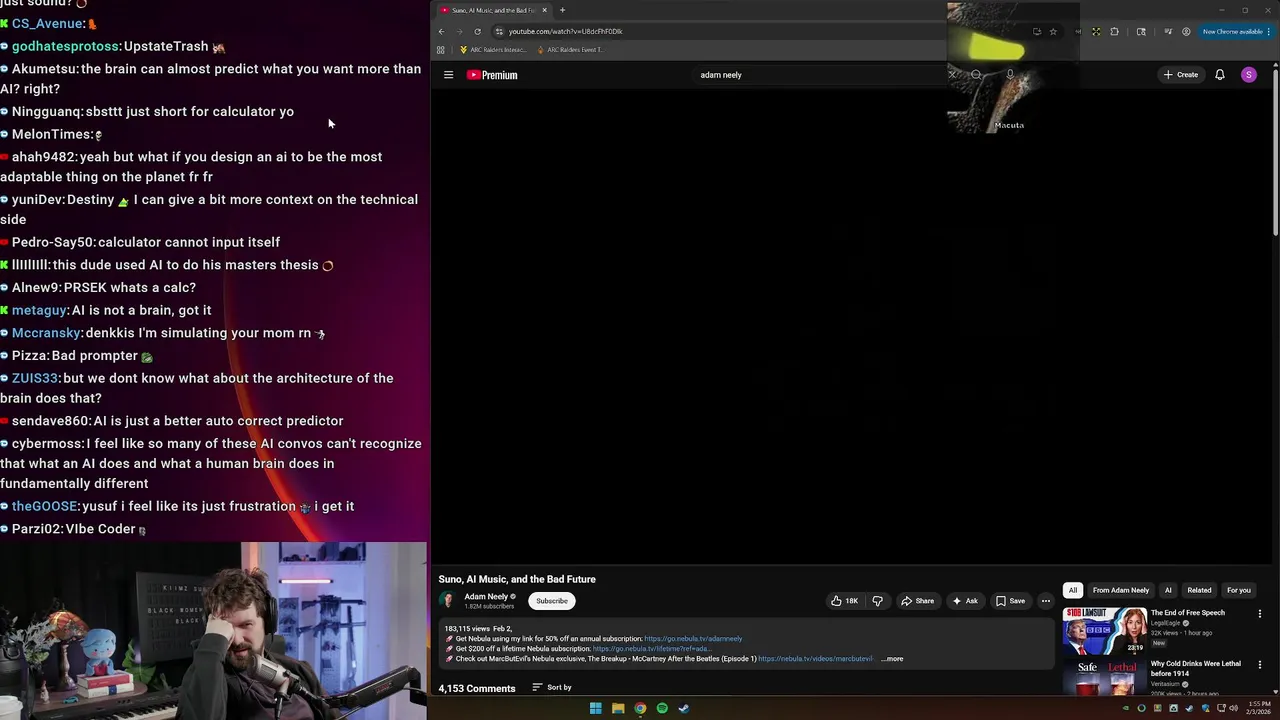Click chat username godhatesprotoss
Screen dimensions: 1280x720
point(66,46)
